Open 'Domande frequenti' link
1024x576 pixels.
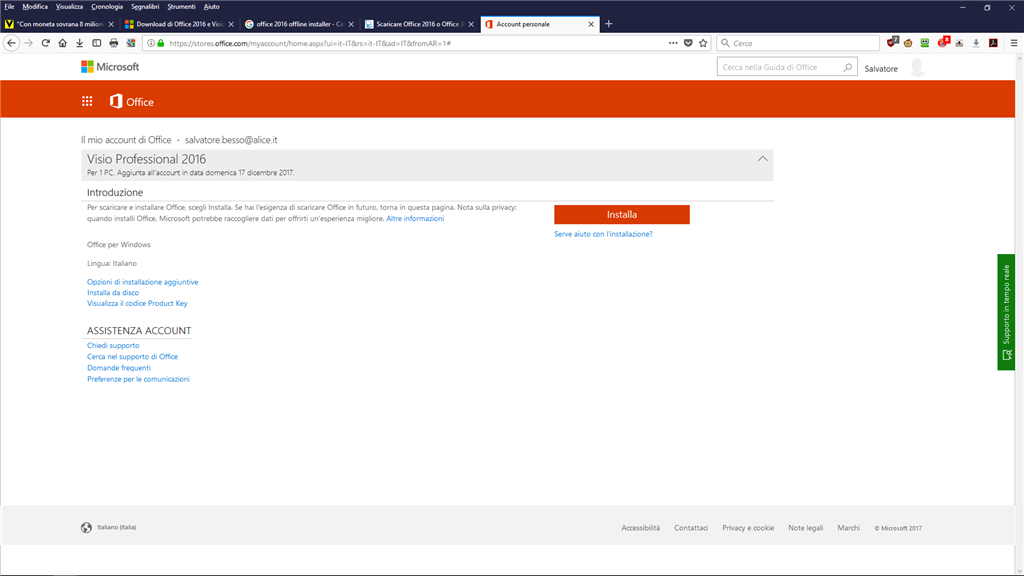(x=119, y=368)
